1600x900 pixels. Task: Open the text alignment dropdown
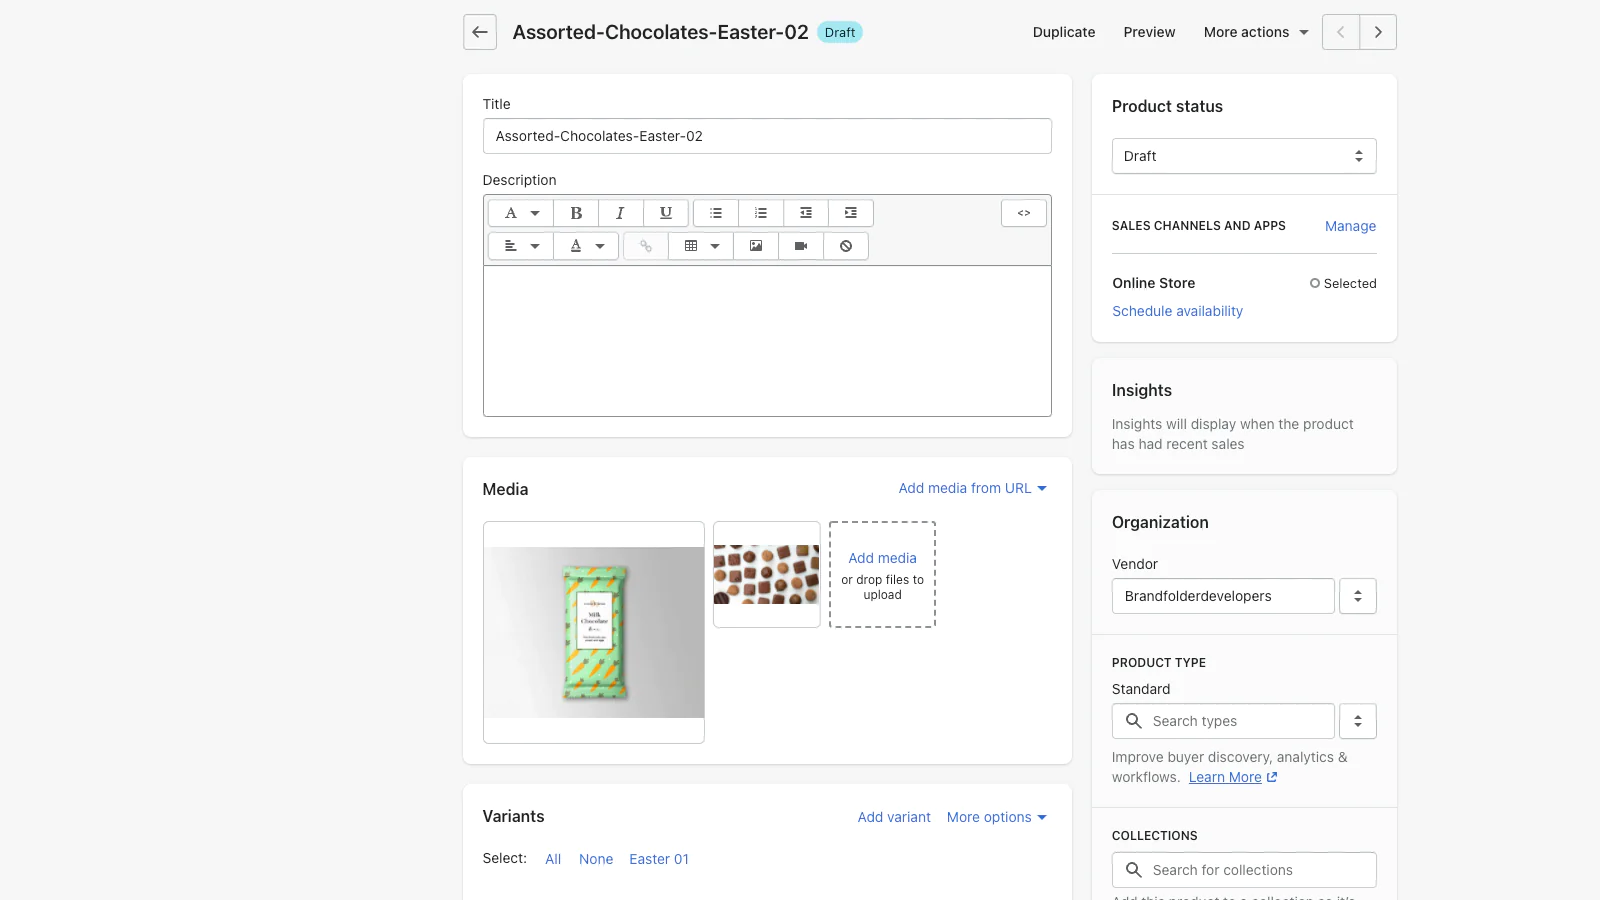(x=521, y=246)
